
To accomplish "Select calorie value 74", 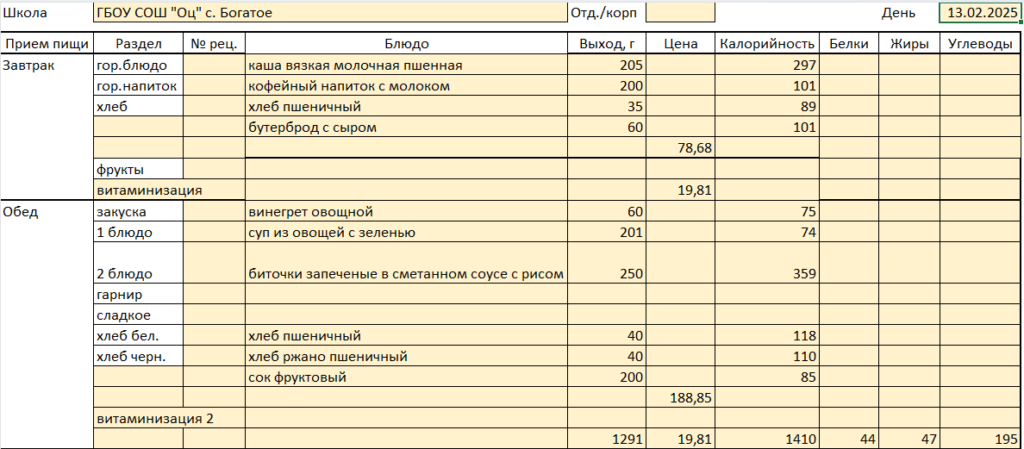I will point(767,233).
